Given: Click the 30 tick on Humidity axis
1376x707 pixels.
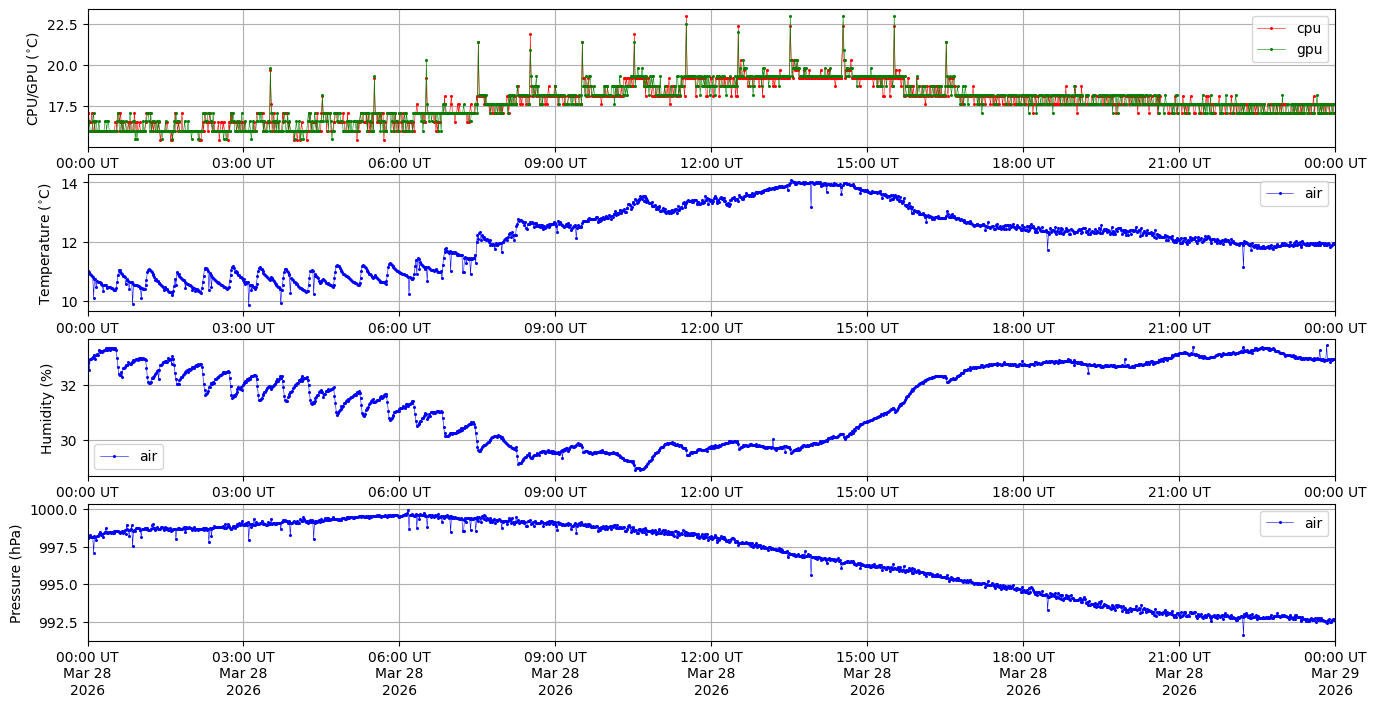Looking at the screenshot, I should point(72,441).
